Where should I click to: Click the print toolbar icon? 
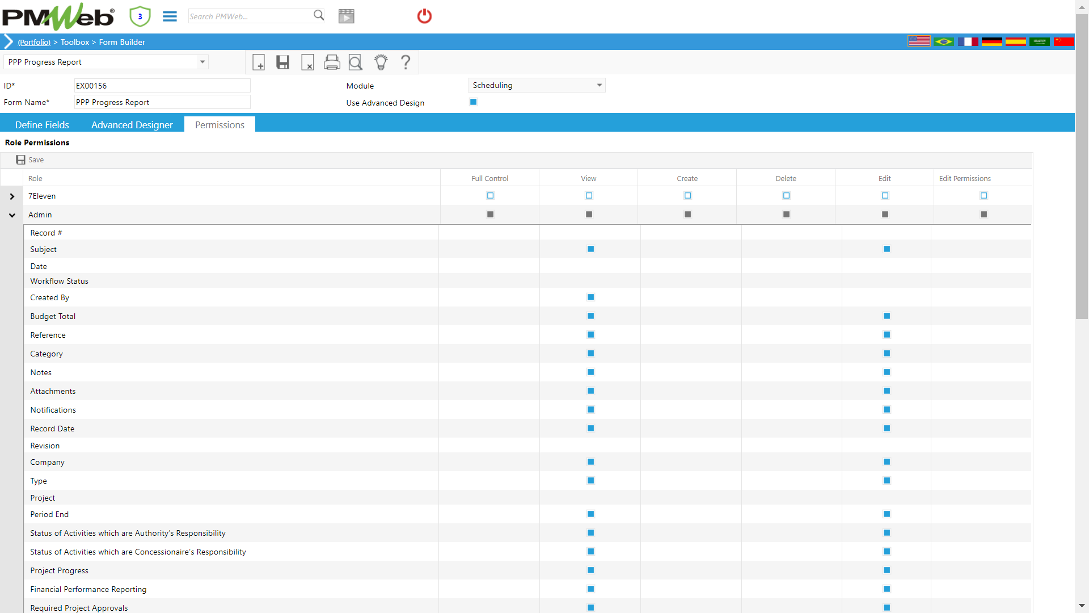pos(332,63)
